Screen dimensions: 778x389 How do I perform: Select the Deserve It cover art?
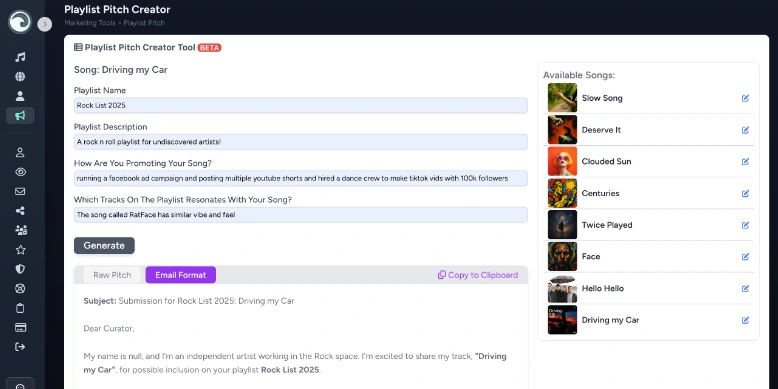[x=562, y=130]
